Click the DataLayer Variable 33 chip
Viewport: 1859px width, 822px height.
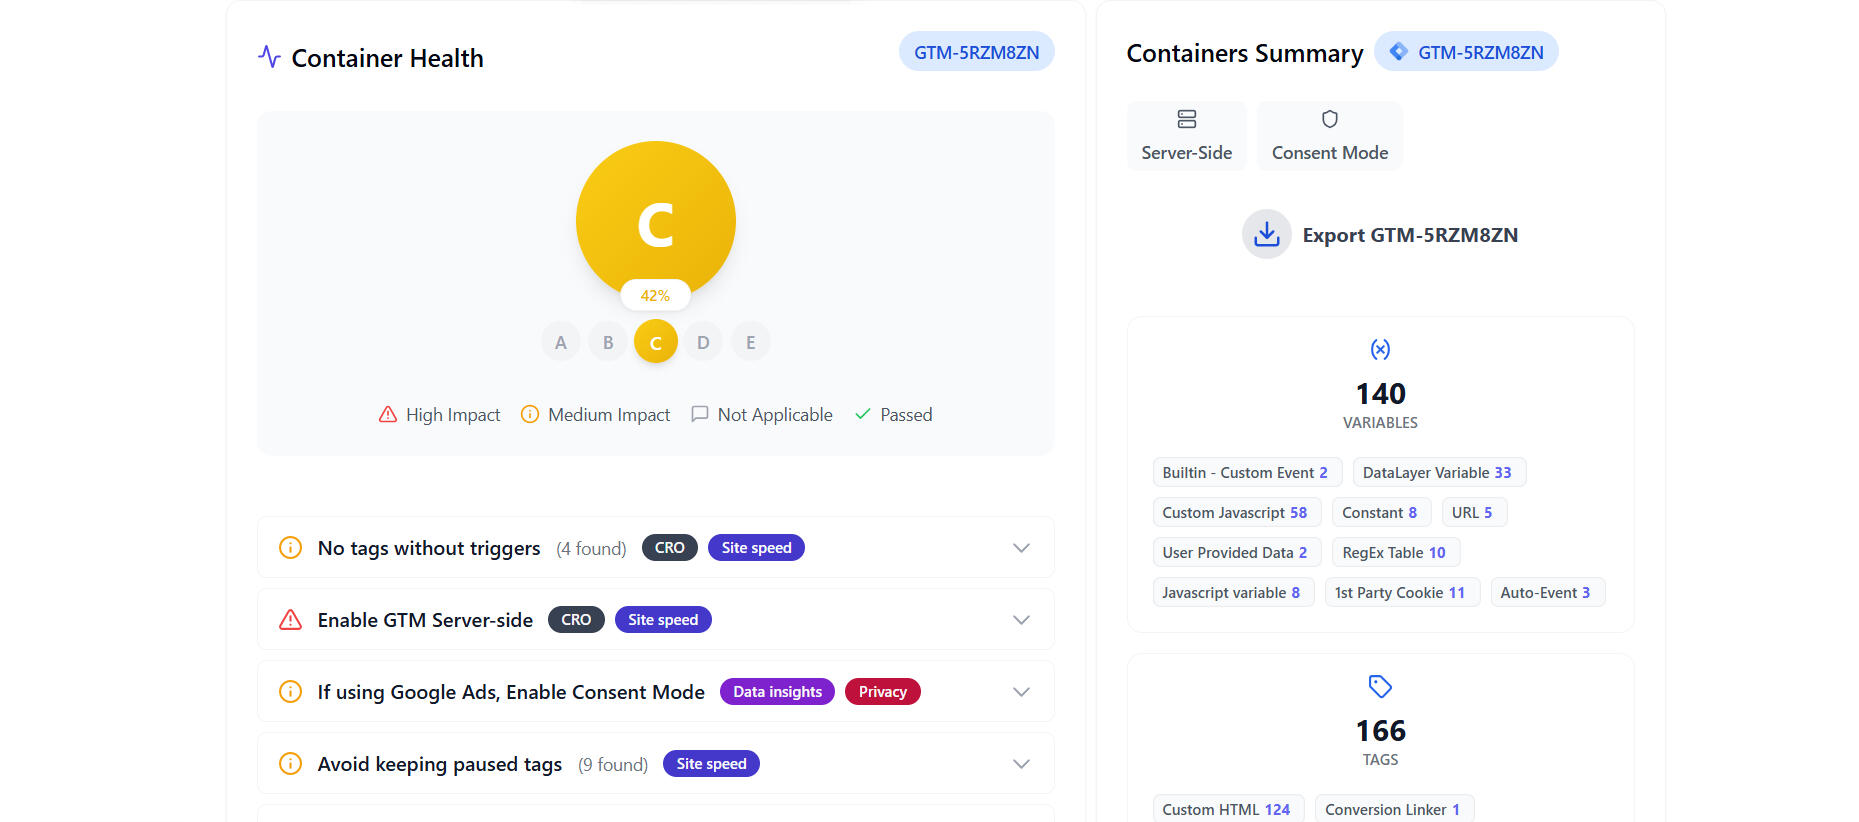[1438, 472]
